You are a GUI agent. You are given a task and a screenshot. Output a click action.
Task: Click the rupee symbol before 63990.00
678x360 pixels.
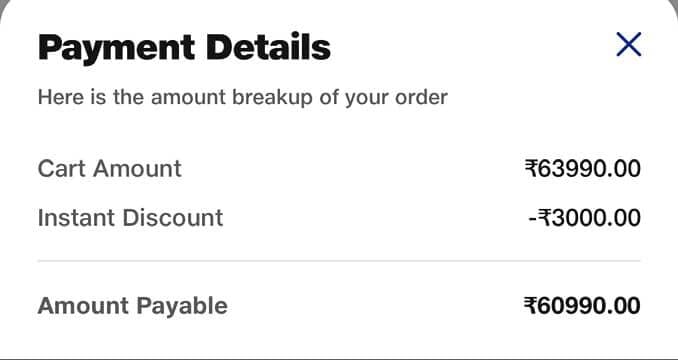pyautogui.click(x=532, y=169)
